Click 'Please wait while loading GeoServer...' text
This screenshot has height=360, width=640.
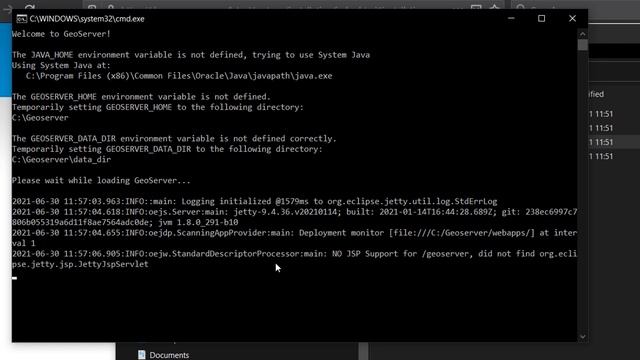(x=101, y=180)
